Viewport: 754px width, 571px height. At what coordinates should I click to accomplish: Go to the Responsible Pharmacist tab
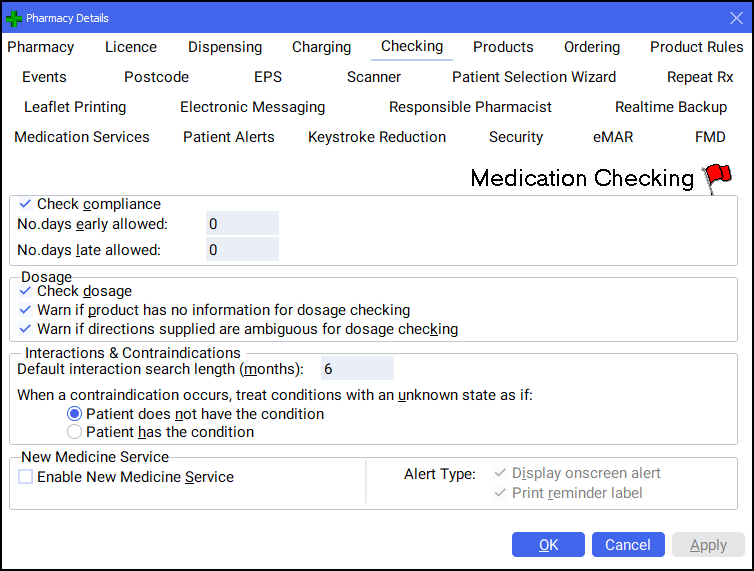pos(470,107)
